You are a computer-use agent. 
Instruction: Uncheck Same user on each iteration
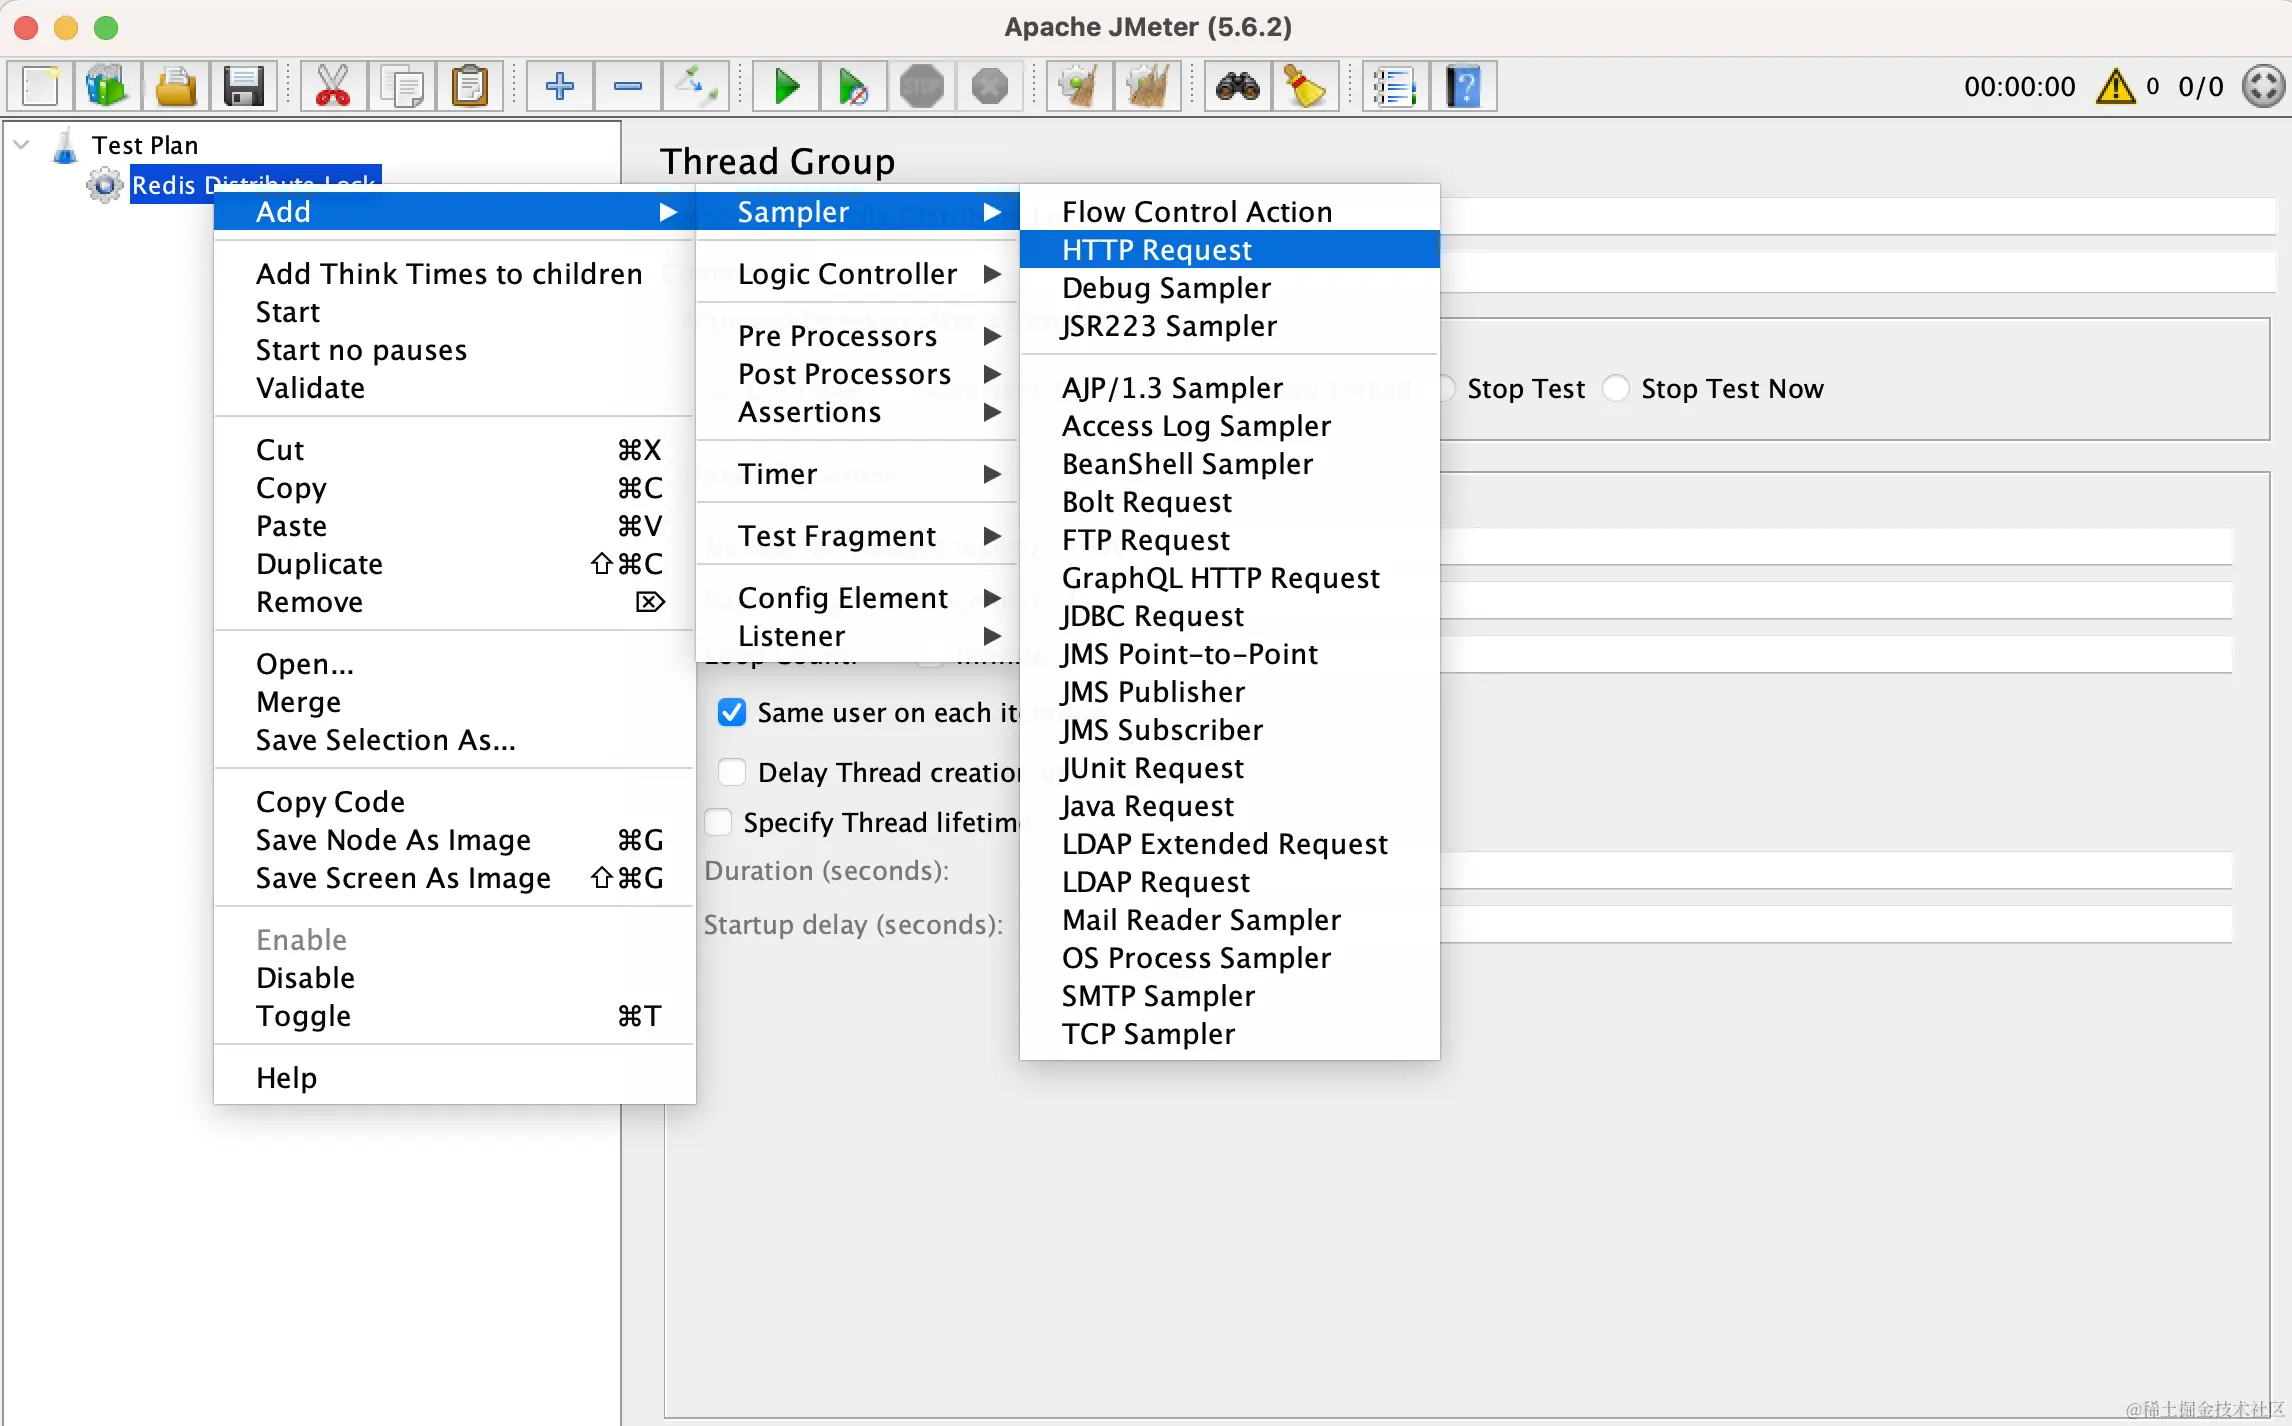[x=732, y=713]
